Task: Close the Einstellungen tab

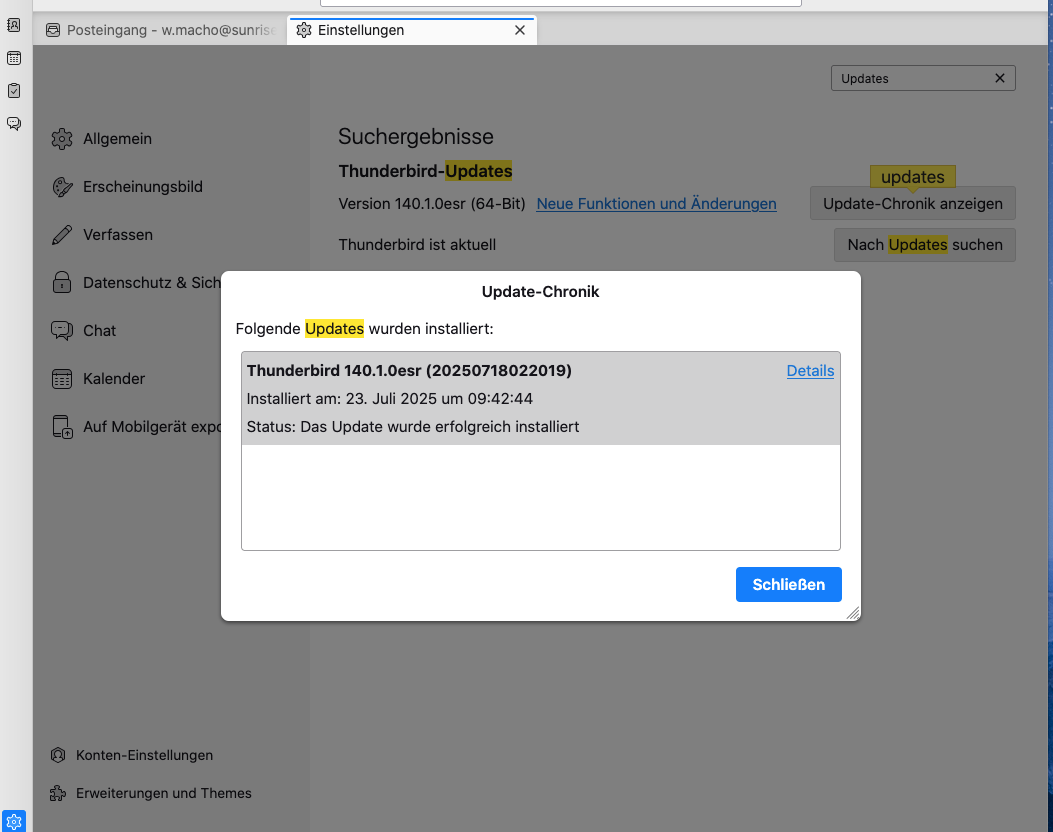Action: coord(520,30)
